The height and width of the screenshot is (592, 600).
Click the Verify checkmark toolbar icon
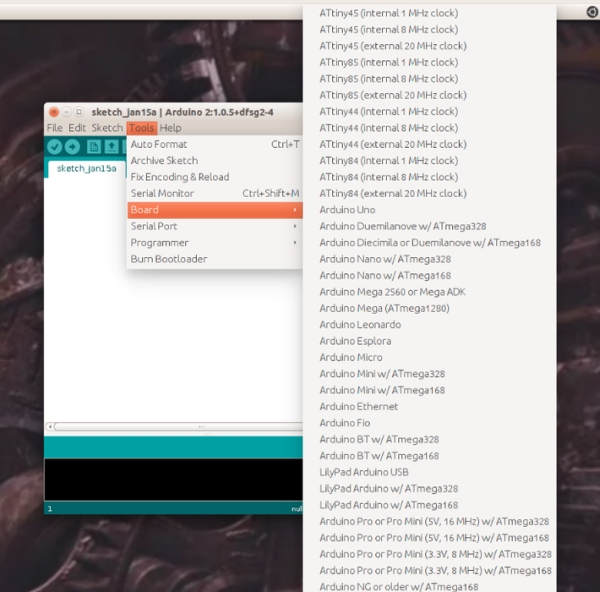tap(55, 147)
